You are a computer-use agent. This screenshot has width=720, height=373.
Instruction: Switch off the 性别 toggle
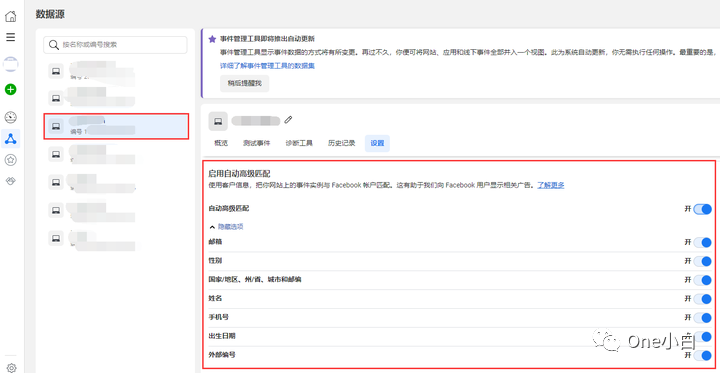click(703, 261)
